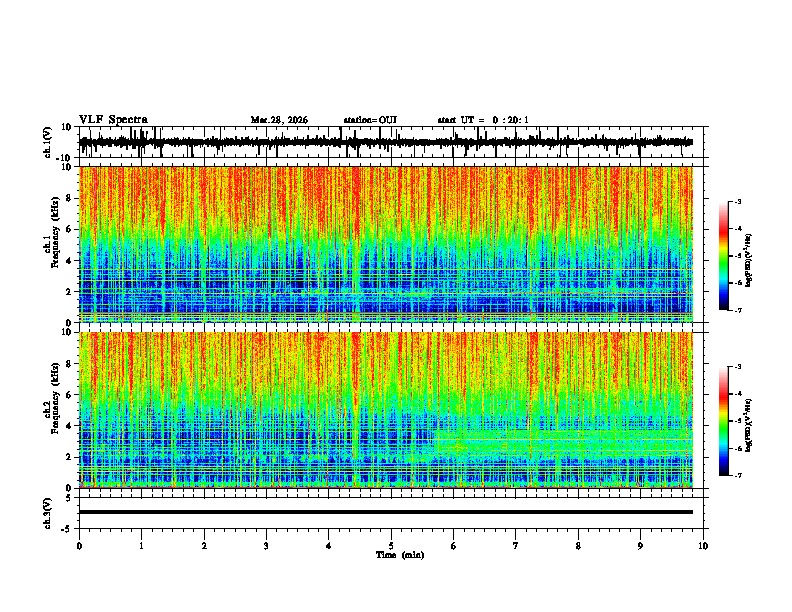792x612 pixels.
Task: Click the "VLF Spectra" plot title
Action: pyautogui.click(x=113, y=120)
